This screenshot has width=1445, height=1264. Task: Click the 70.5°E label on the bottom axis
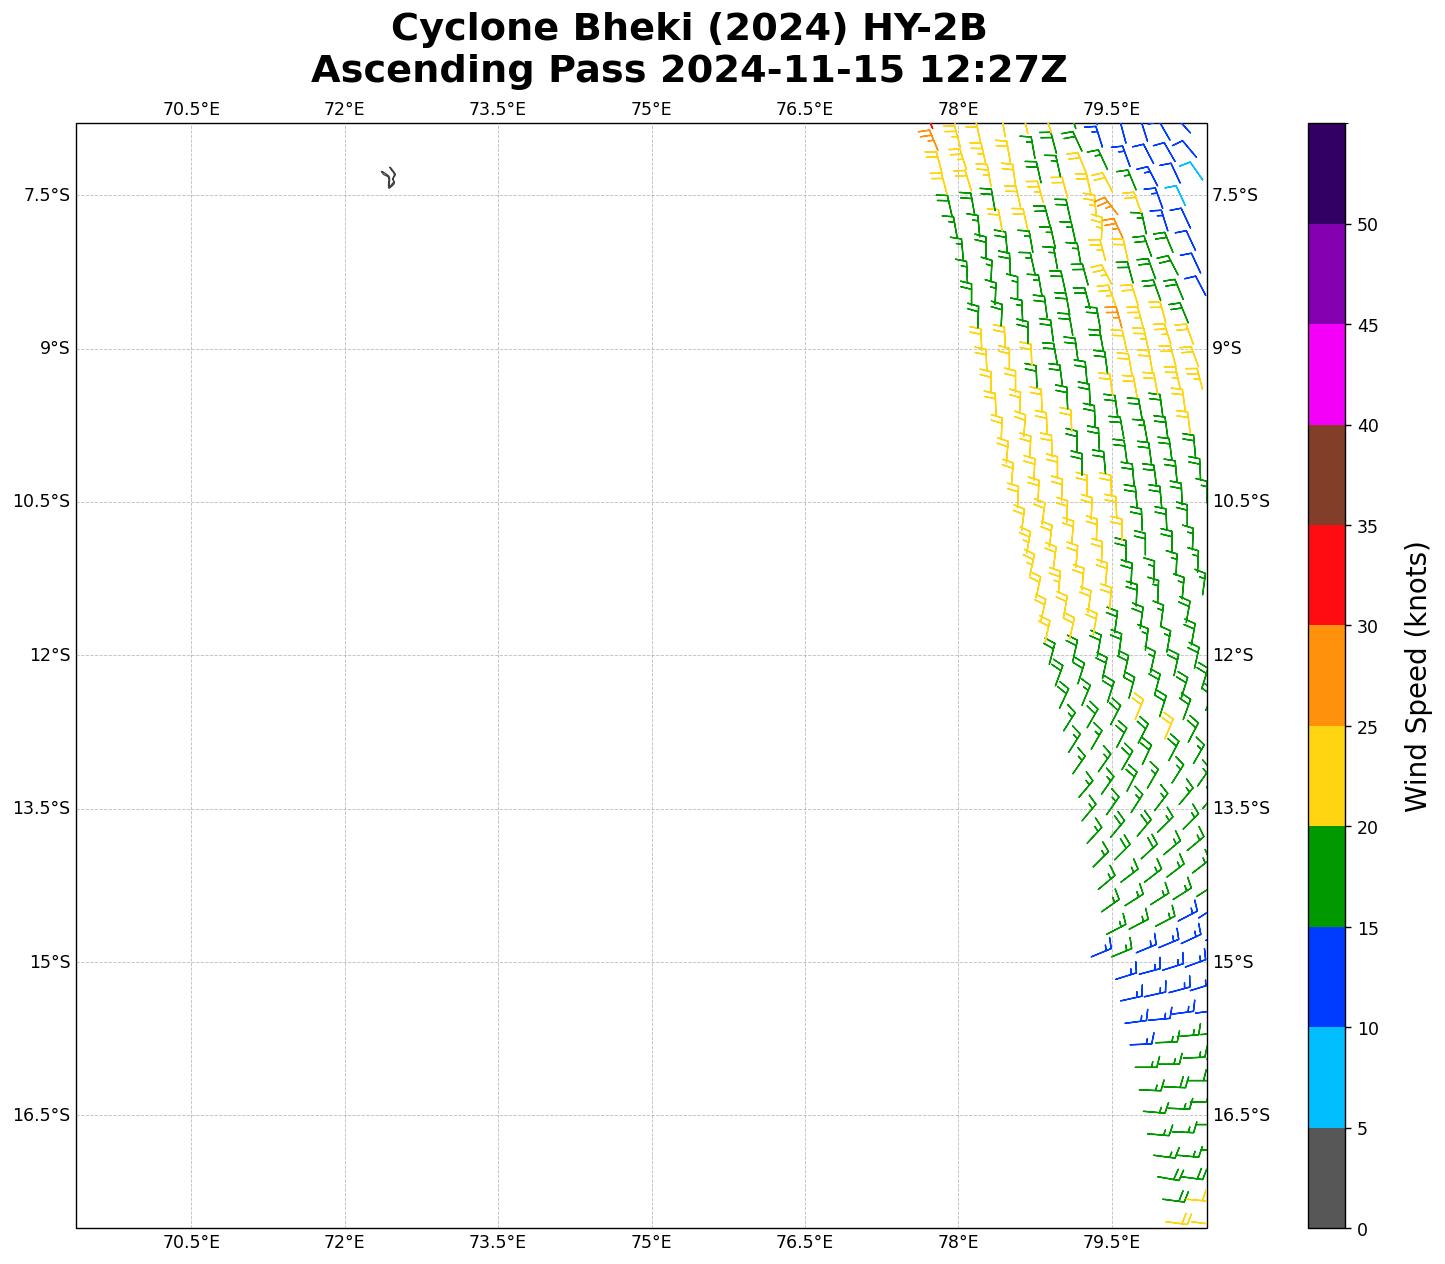pyautogui.click(x=191, y=1242)
